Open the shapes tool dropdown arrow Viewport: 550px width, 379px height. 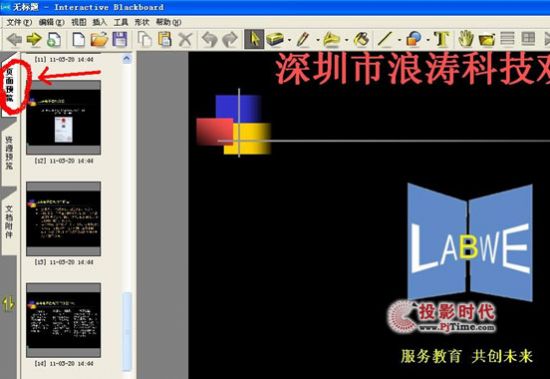428,40
